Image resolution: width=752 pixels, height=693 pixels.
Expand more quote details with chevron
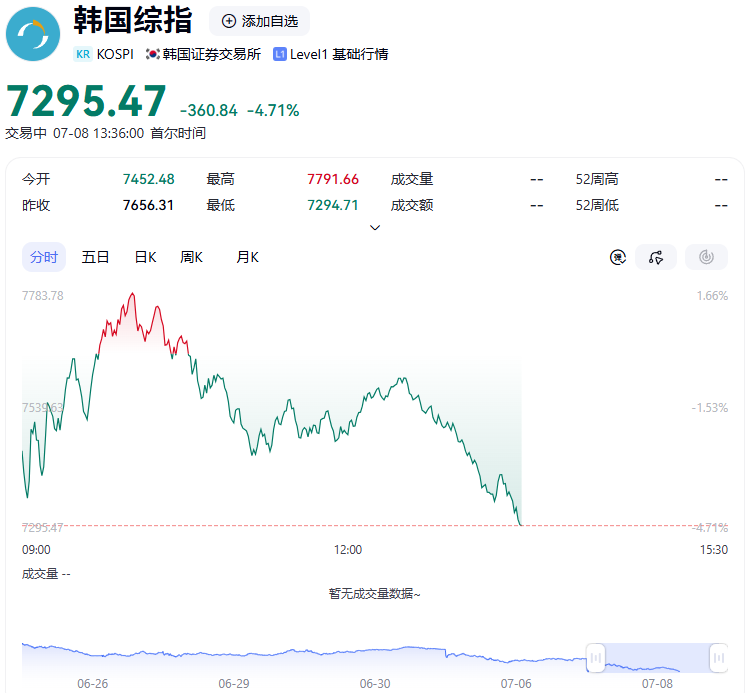coord(375,227)
